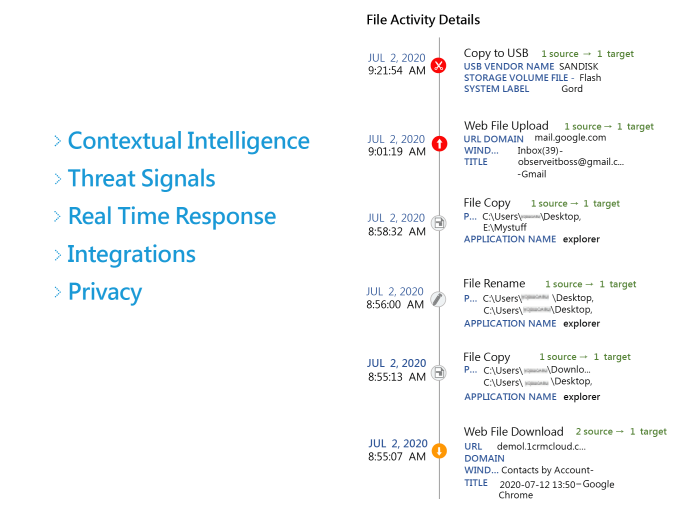Expand the Privacy chevron
This screenshot has height=514, width=700.
(x=57, y=293)
